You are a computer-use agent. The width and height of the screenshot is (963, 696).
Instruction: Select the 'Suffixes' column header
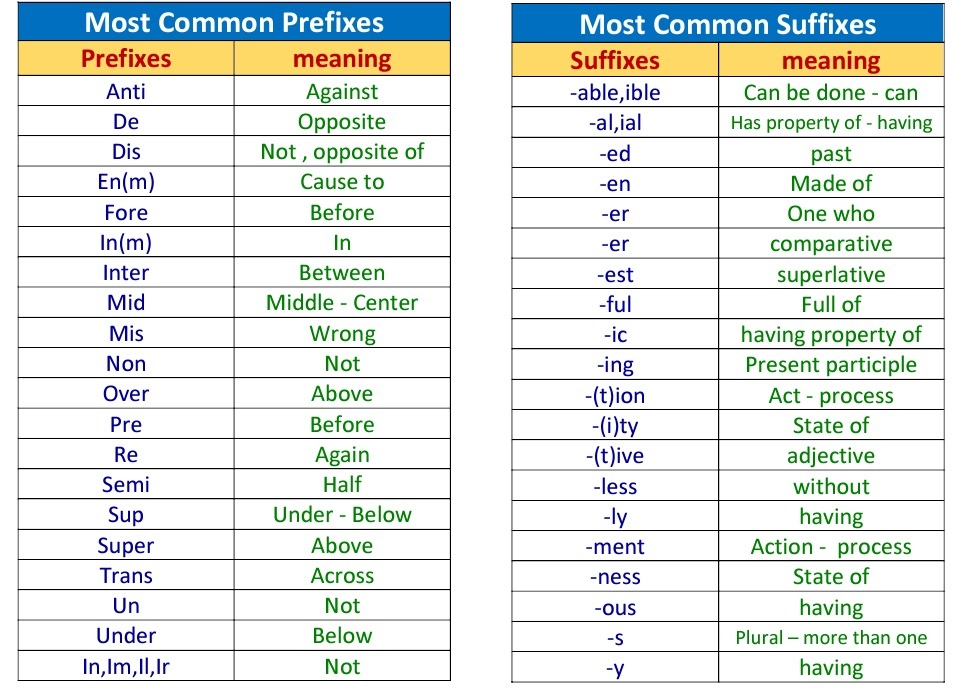point(615,60)
